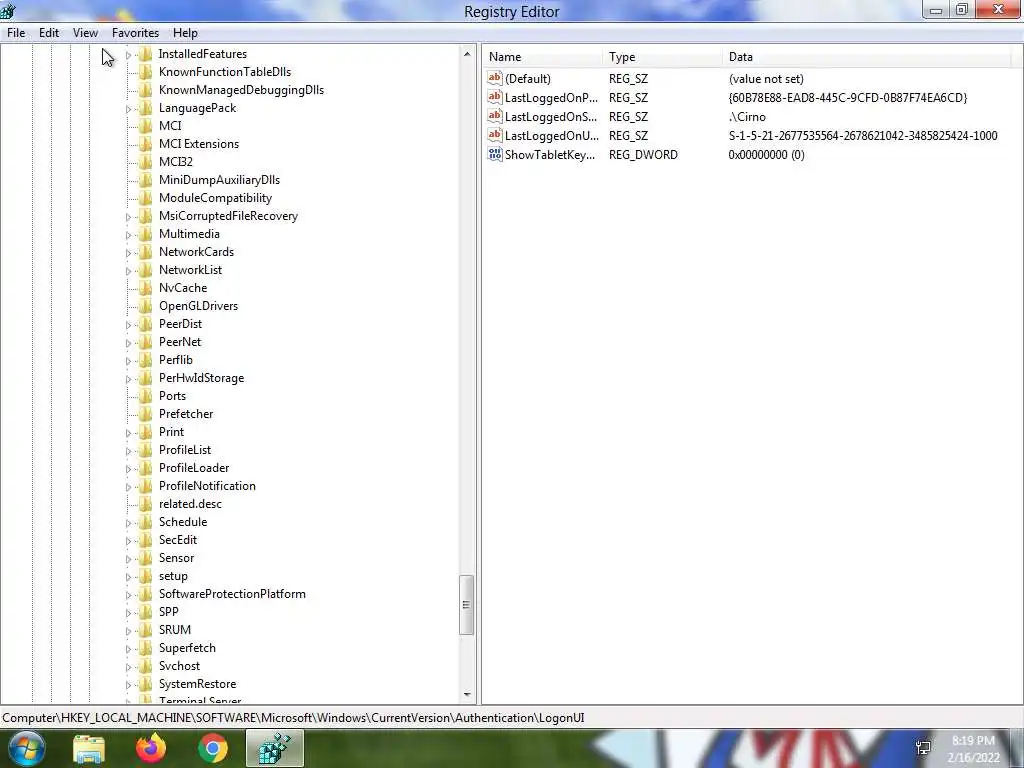This screenshot has height=768, width=1024.
Task: Launch Google Chrome from the taskbar
Action: coord(213,748)
